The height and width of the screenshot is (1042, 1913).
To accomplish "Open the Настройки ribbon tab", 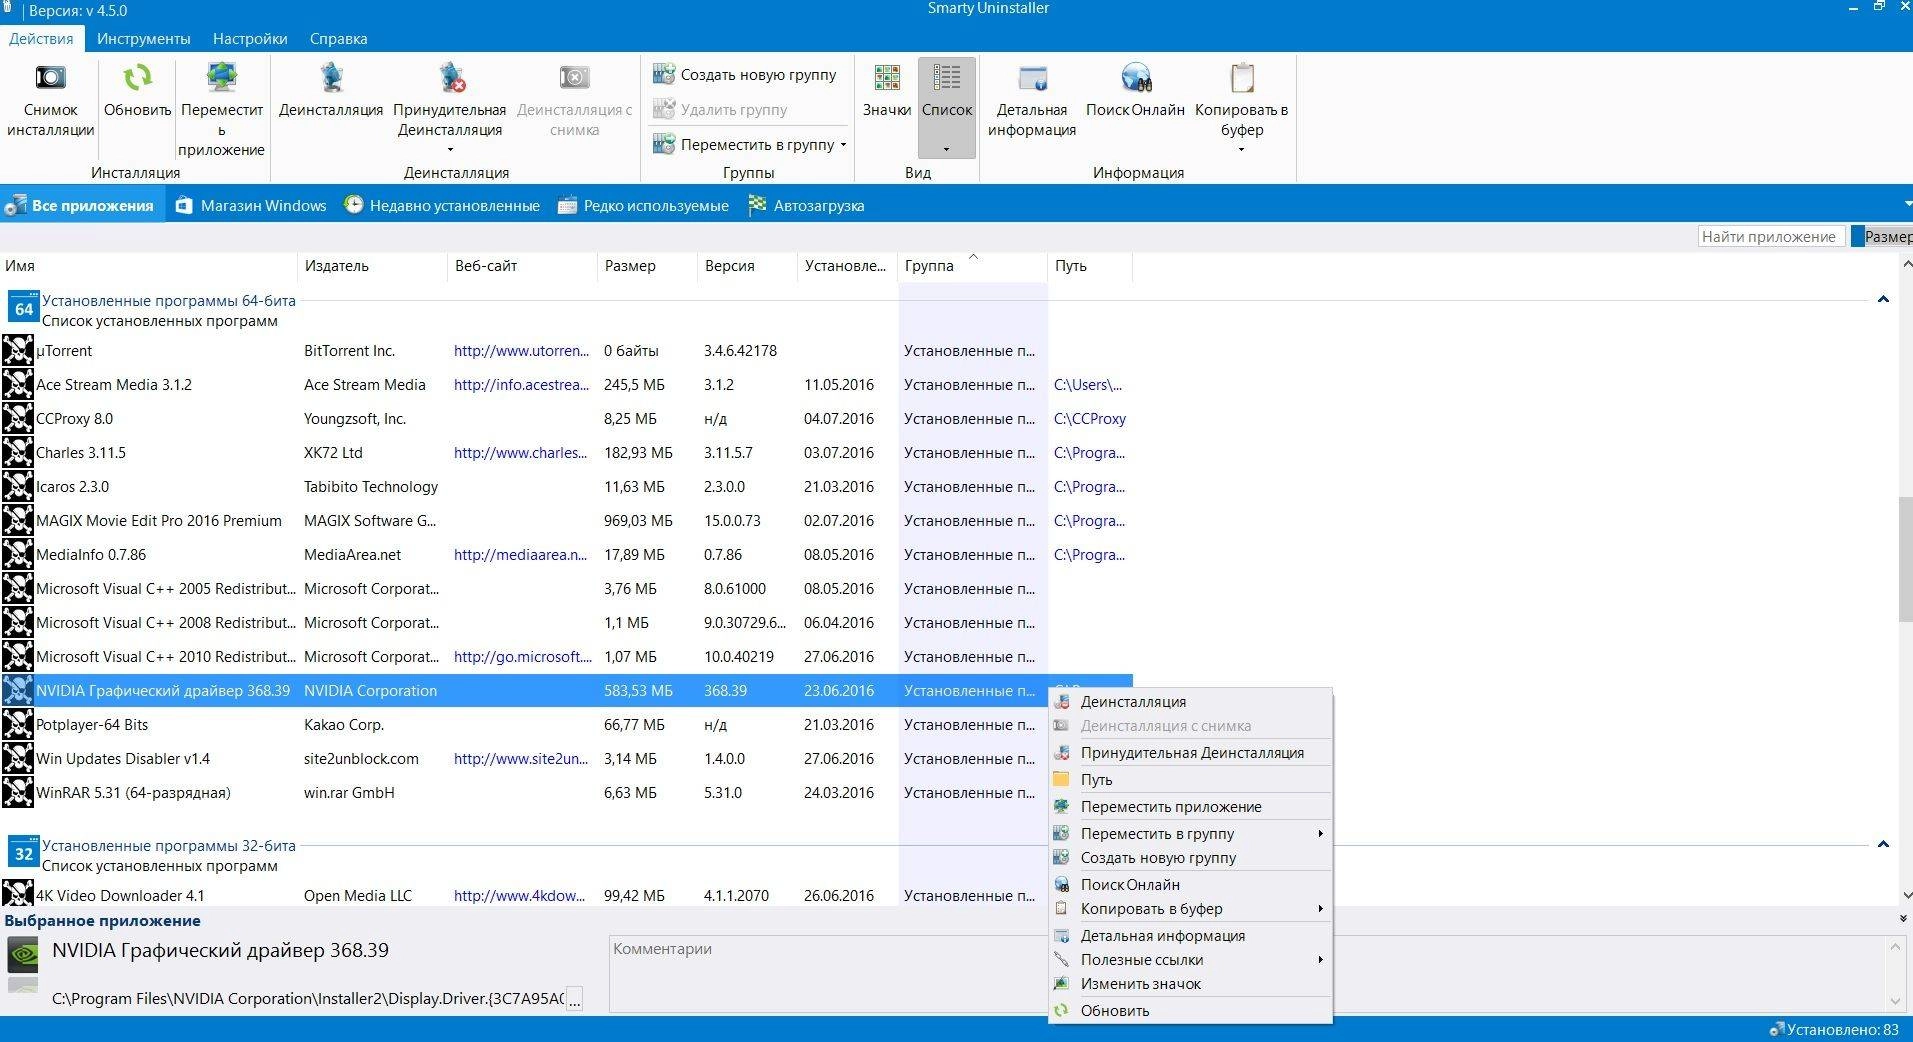I will click(x=250, y=38).
